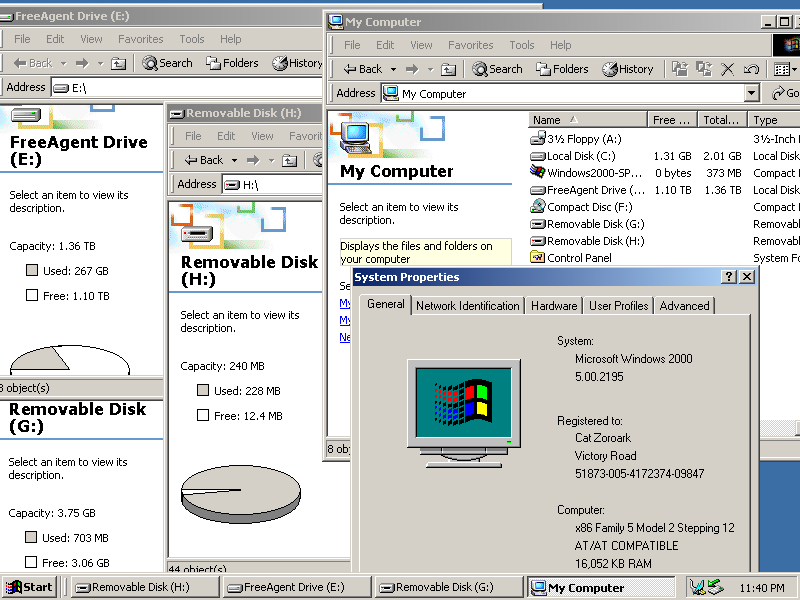This screenshot has width=800, height=600.
Task: Click the Delete X icon in My Computer toolbar
Action: click(x=727, y=69)
